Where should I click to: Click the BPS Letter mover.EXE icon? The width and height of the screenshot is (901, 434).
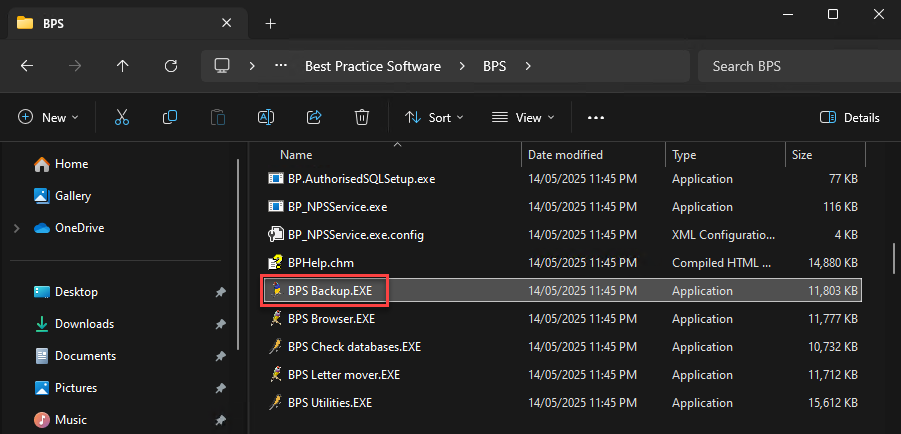pyautogui.click(x=276, y=375)
